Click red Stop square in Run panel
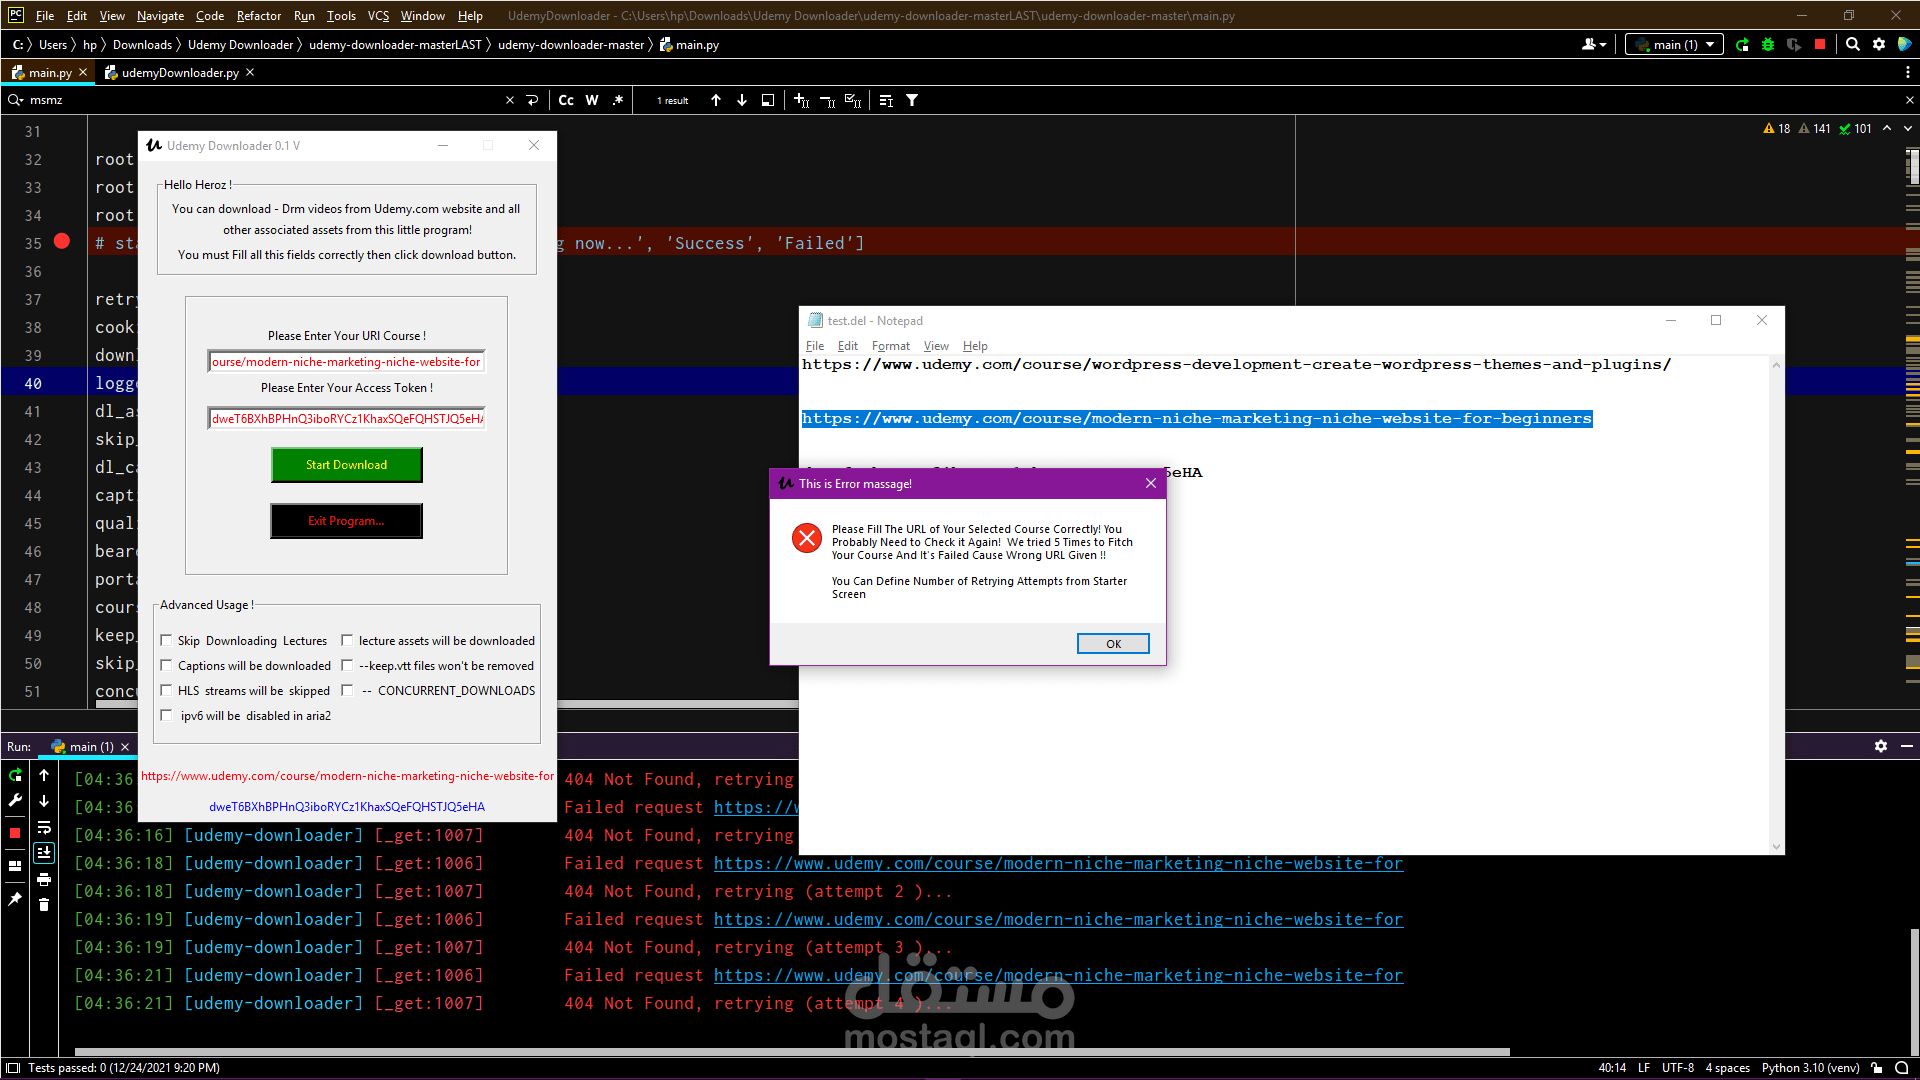Screen dimensions: 1920x1080 pos(15,833)
